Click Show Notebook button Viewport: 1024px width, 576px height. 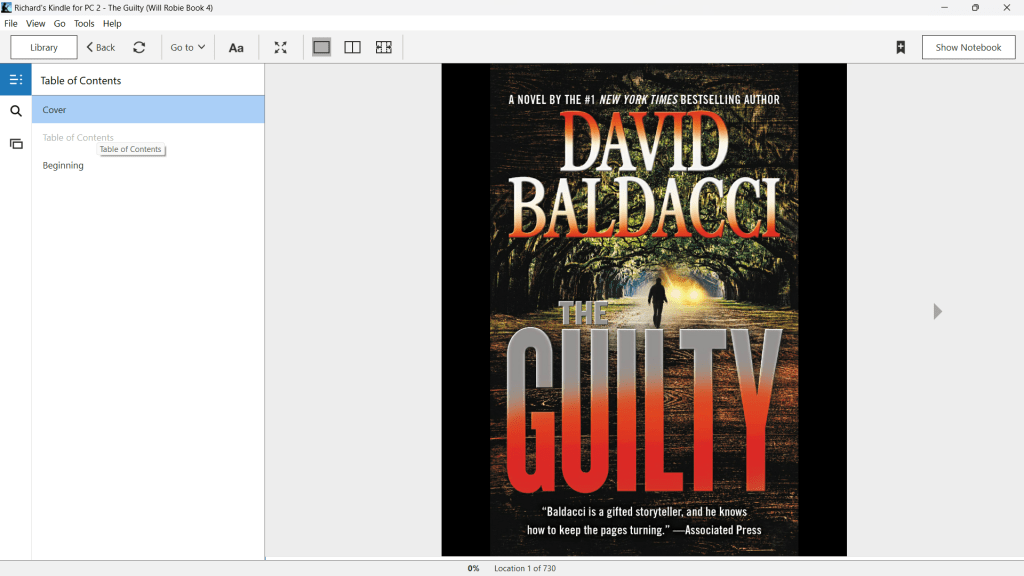(968, 47)
